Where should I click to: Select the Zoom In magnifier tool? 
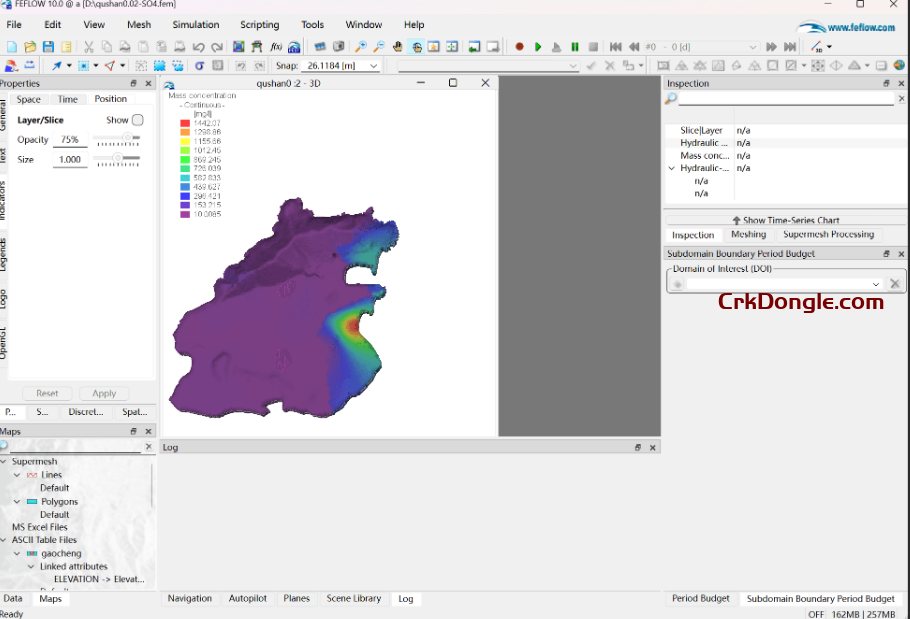click(360, 45)
